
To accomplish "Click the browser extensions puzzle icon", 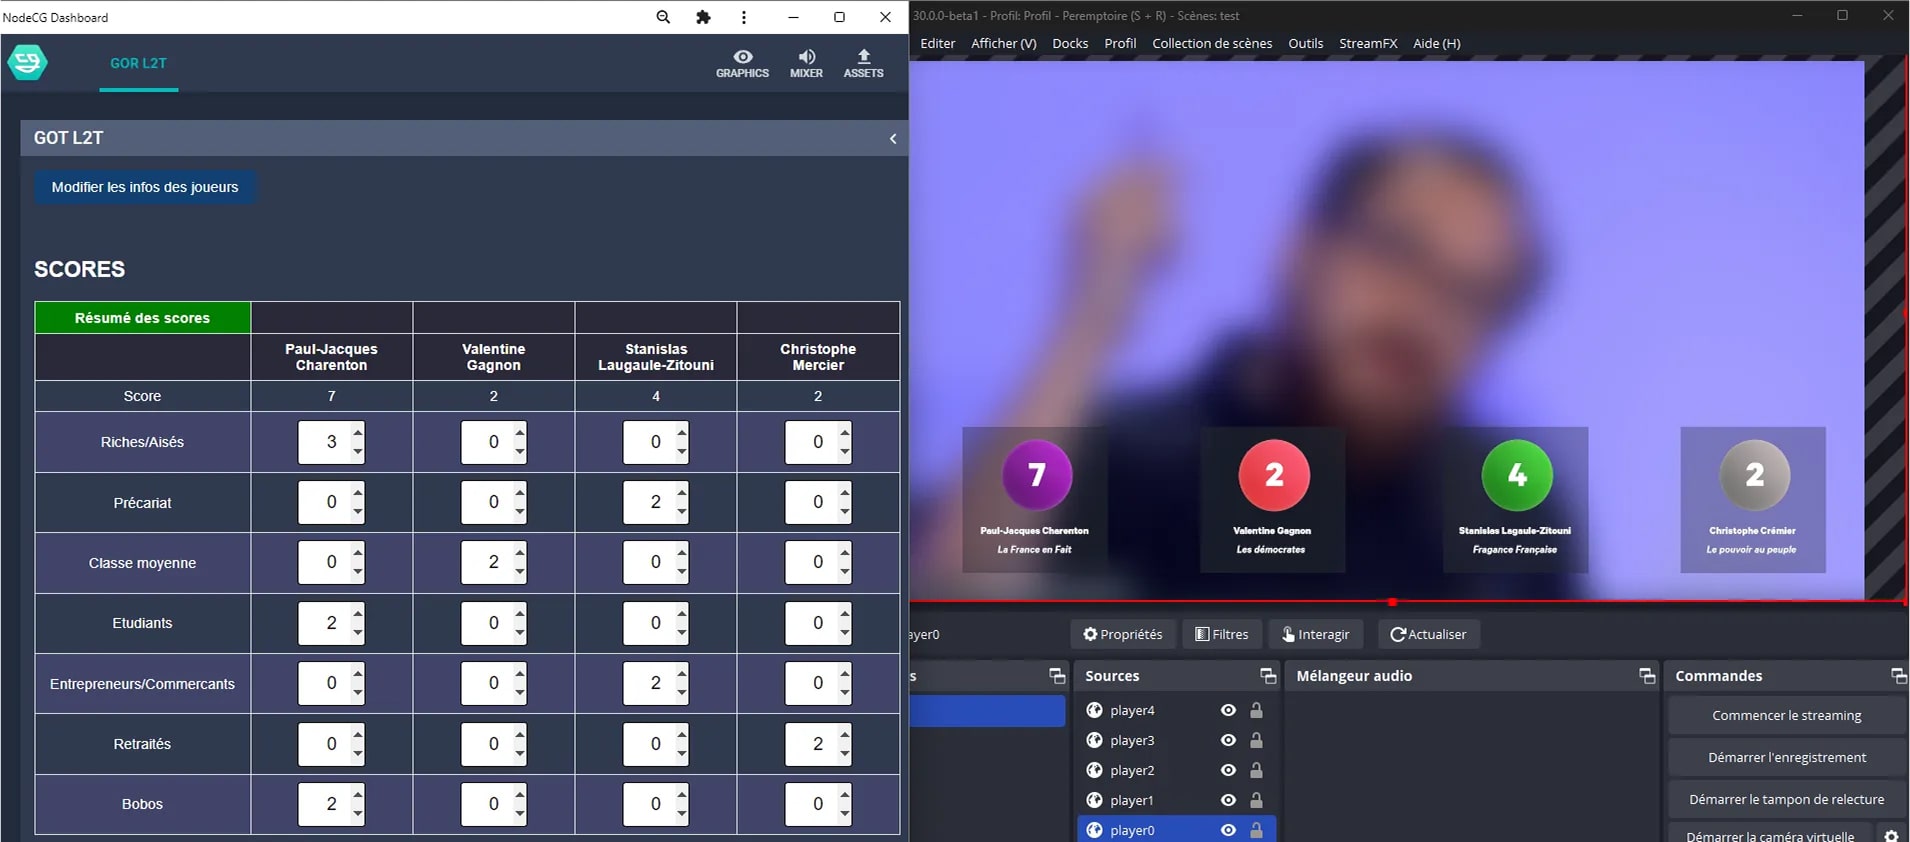I will click(703, 17).
